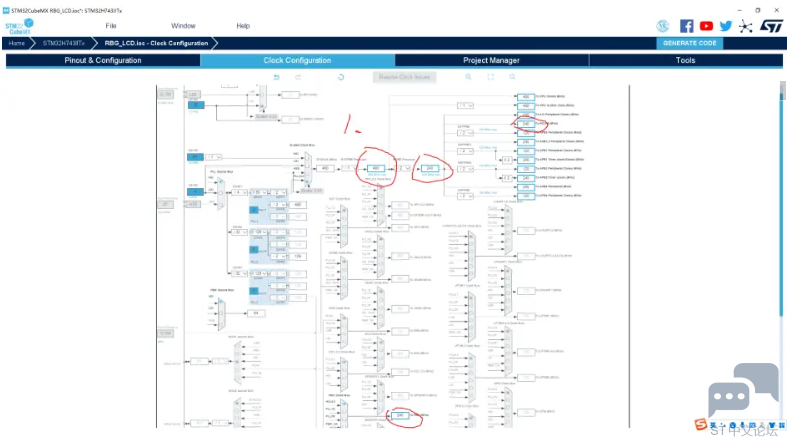Click the ST logo in top right
This screenshot has height=446, width=787.
[x=771, y=26]
